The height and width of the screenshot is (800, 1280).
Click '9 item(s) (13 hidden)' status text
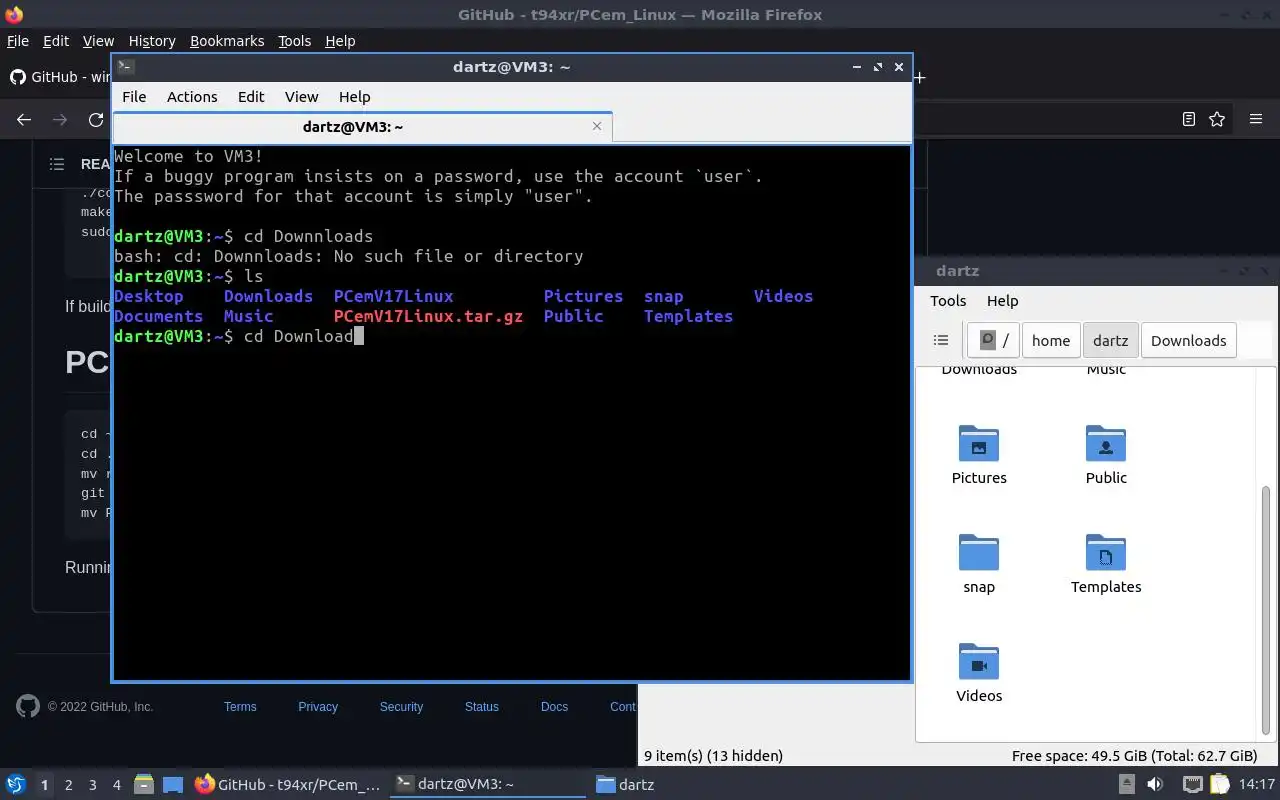click(x=713, y=756)
